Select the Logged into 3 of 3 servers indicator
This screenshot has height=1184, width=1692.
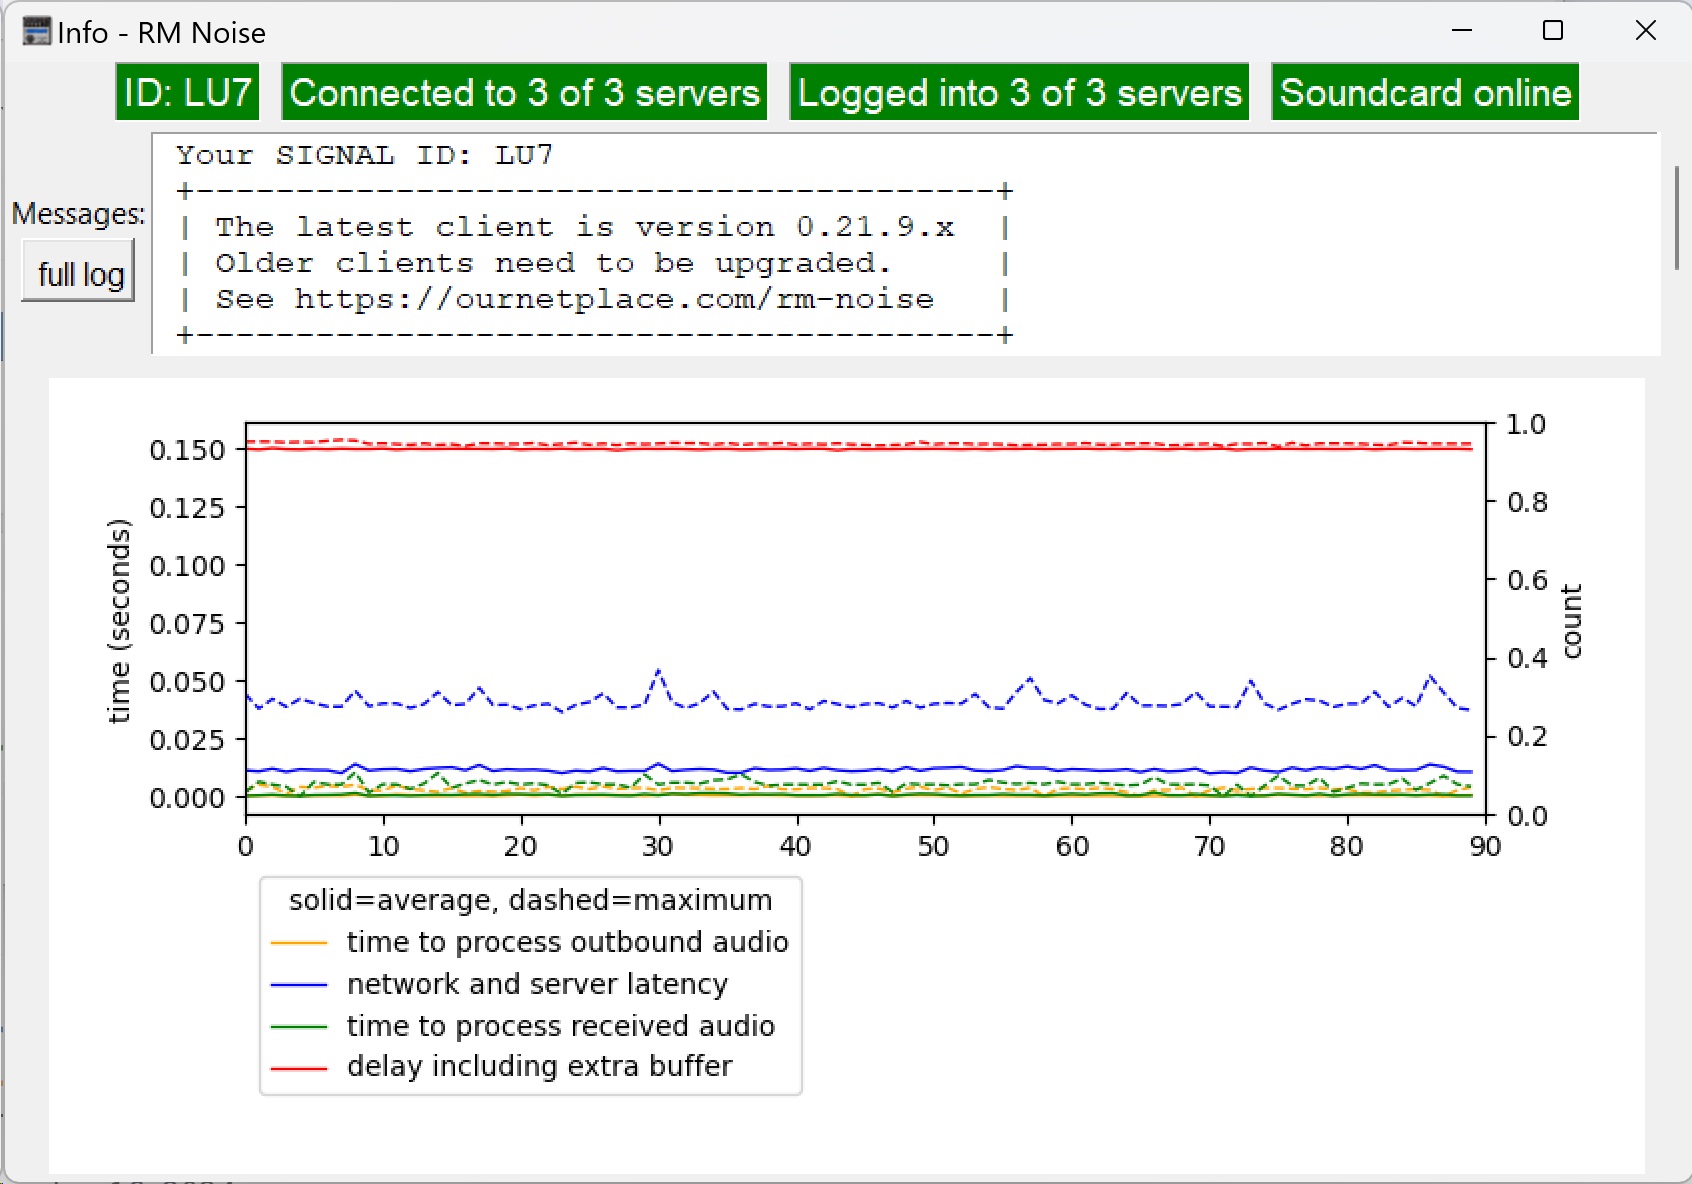point(1018,92)
